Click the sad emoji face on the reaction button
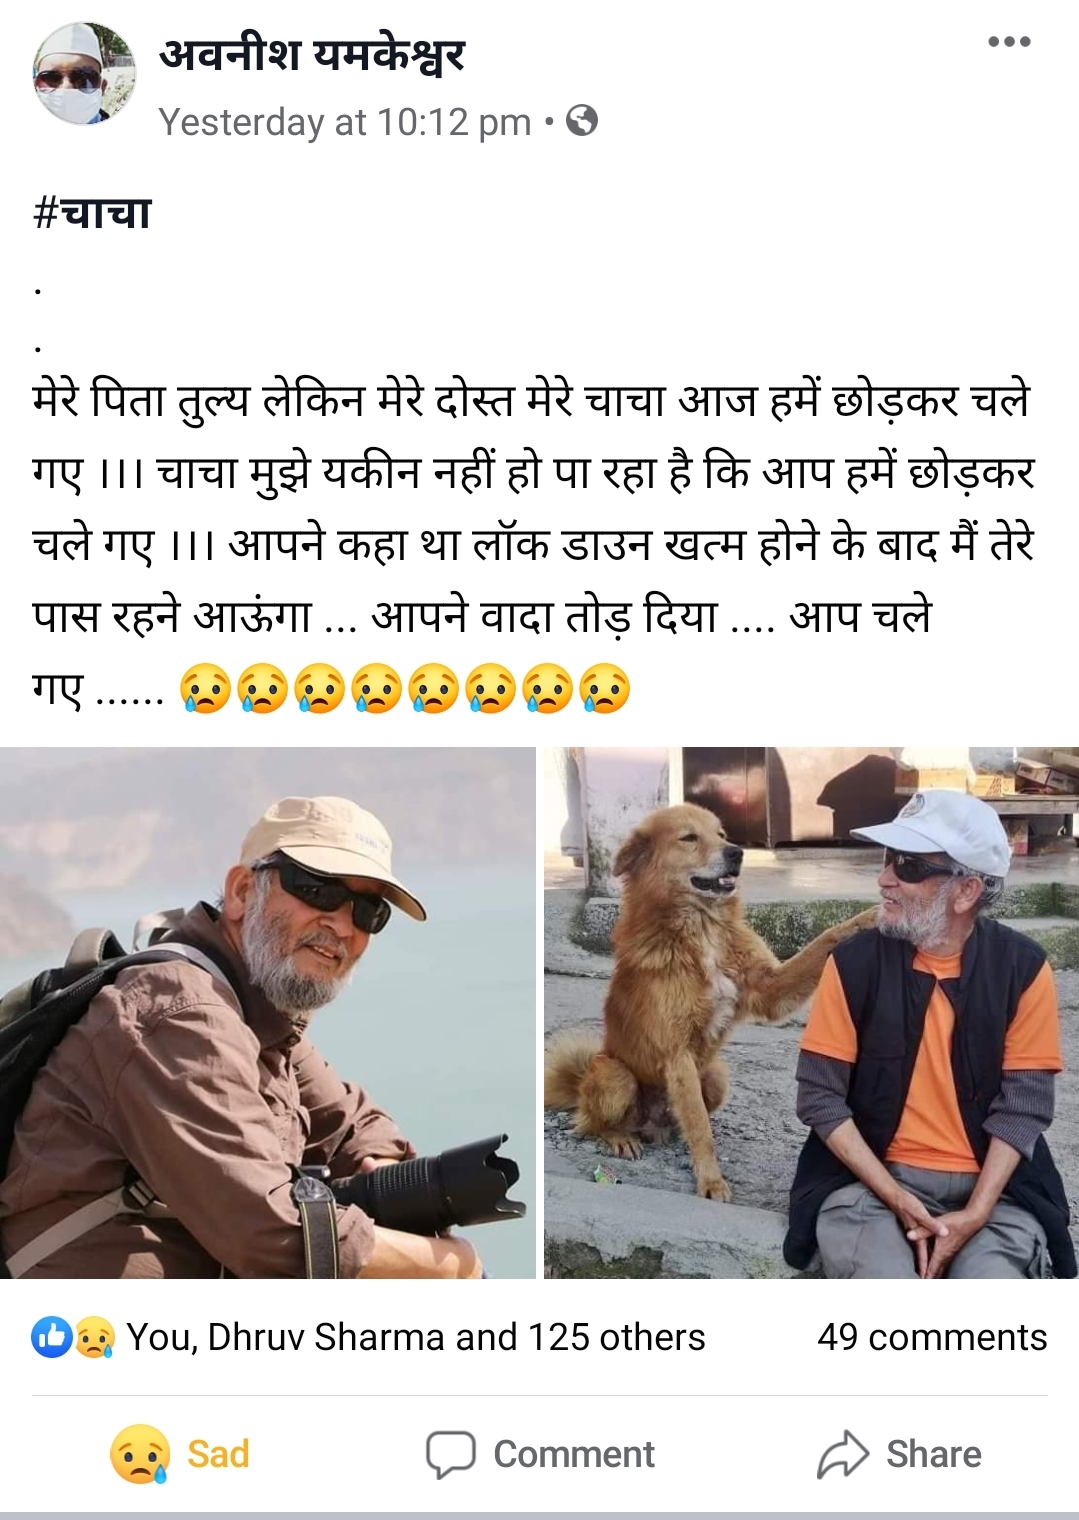Screen dimensions: 1079x1520 tap(139, 1454)
